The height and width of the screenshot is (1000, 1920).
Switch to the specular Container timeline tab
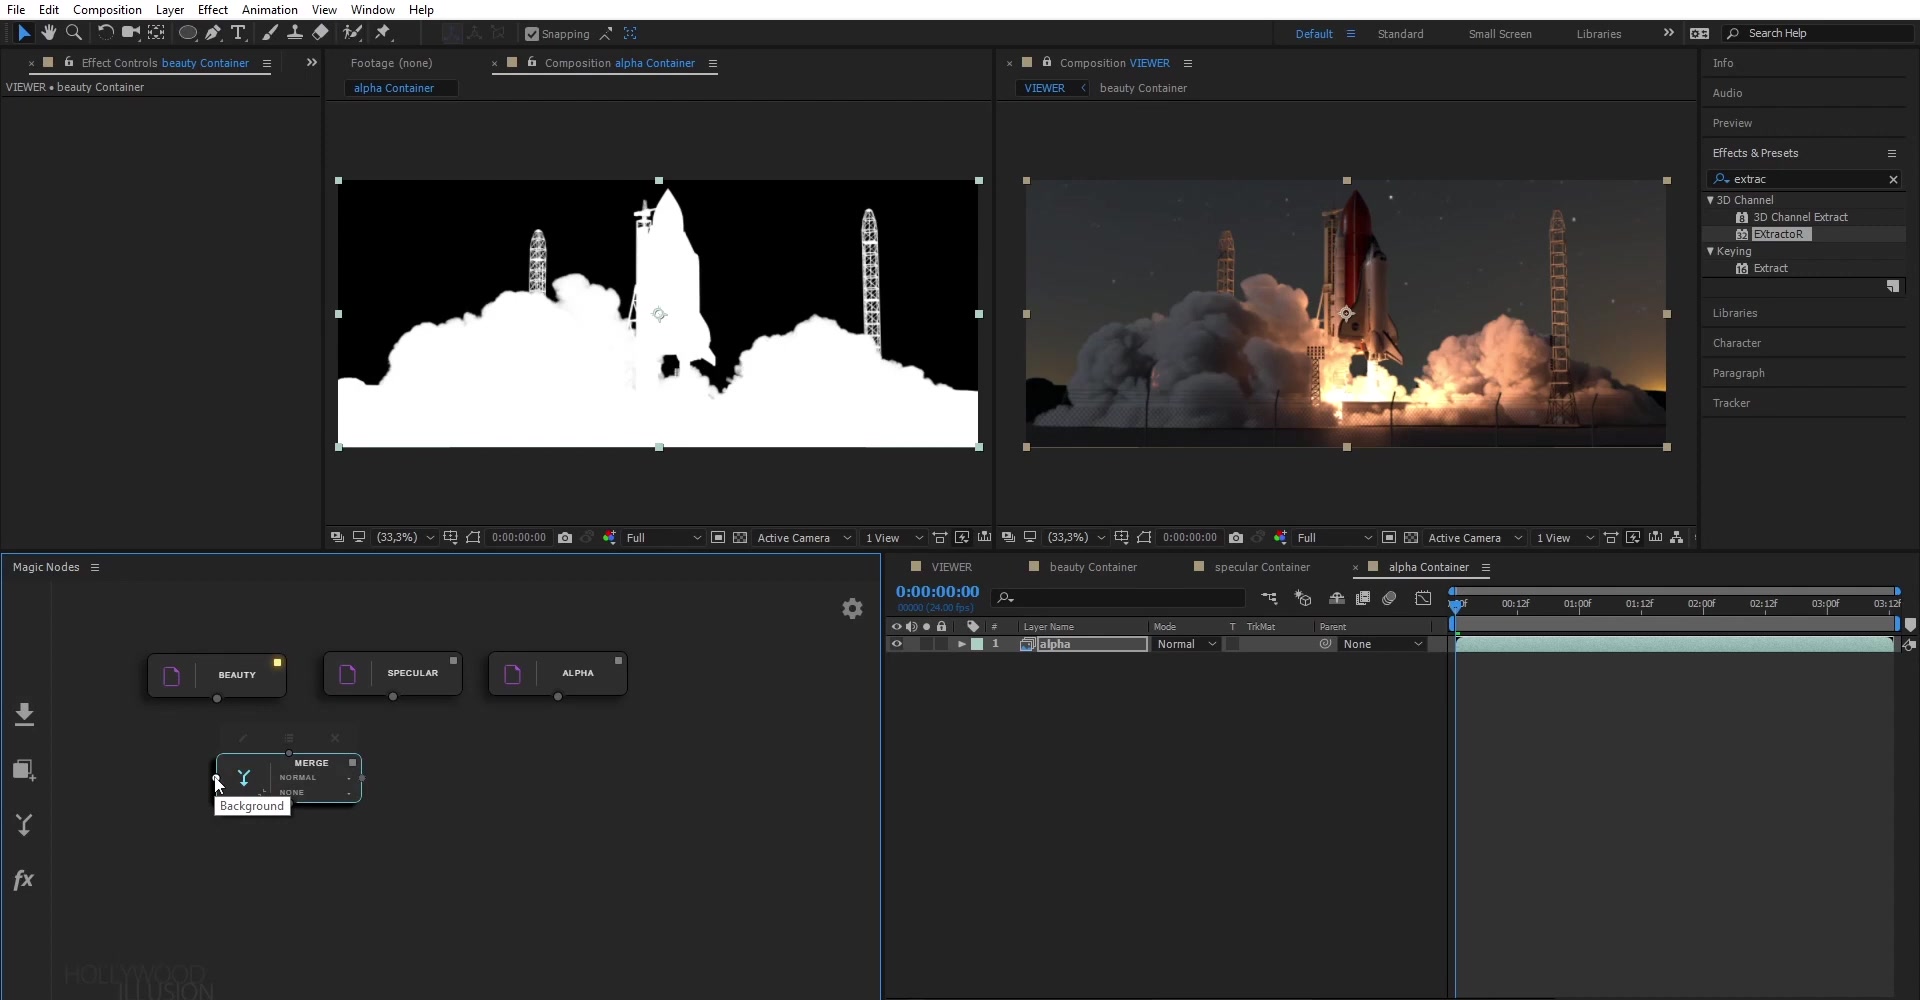pos(1261,567)
